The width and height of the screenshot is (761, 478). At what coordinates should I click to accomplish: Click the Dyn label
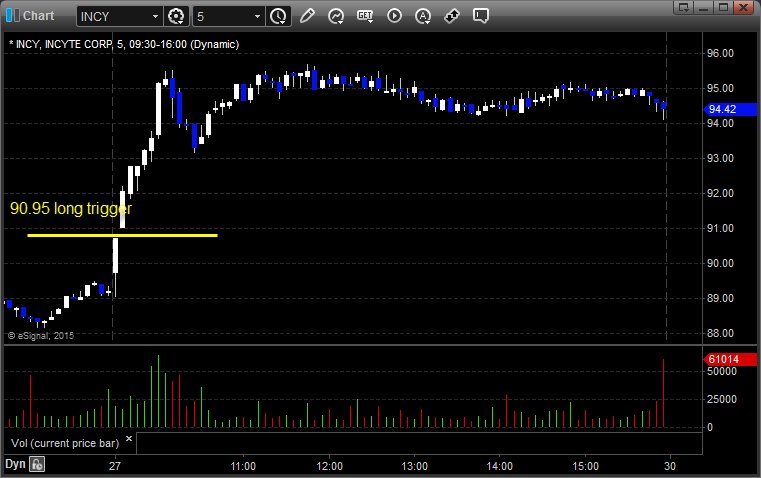(x=15, y=464)
